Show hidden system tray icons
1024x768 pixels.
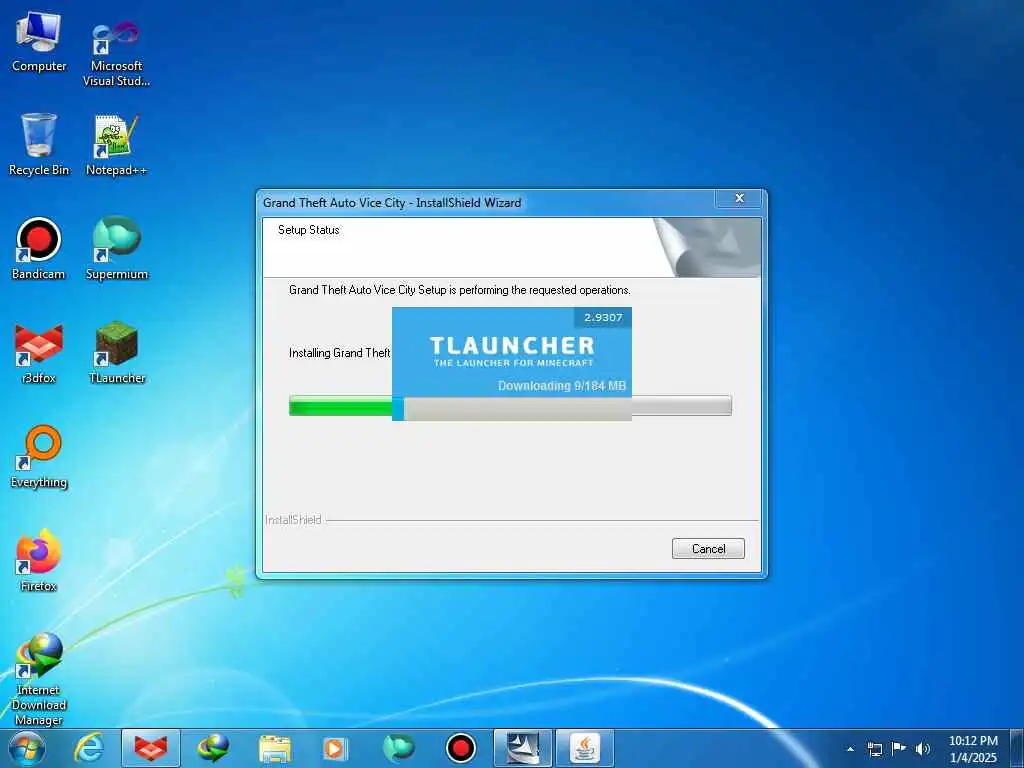coord(850,749)
